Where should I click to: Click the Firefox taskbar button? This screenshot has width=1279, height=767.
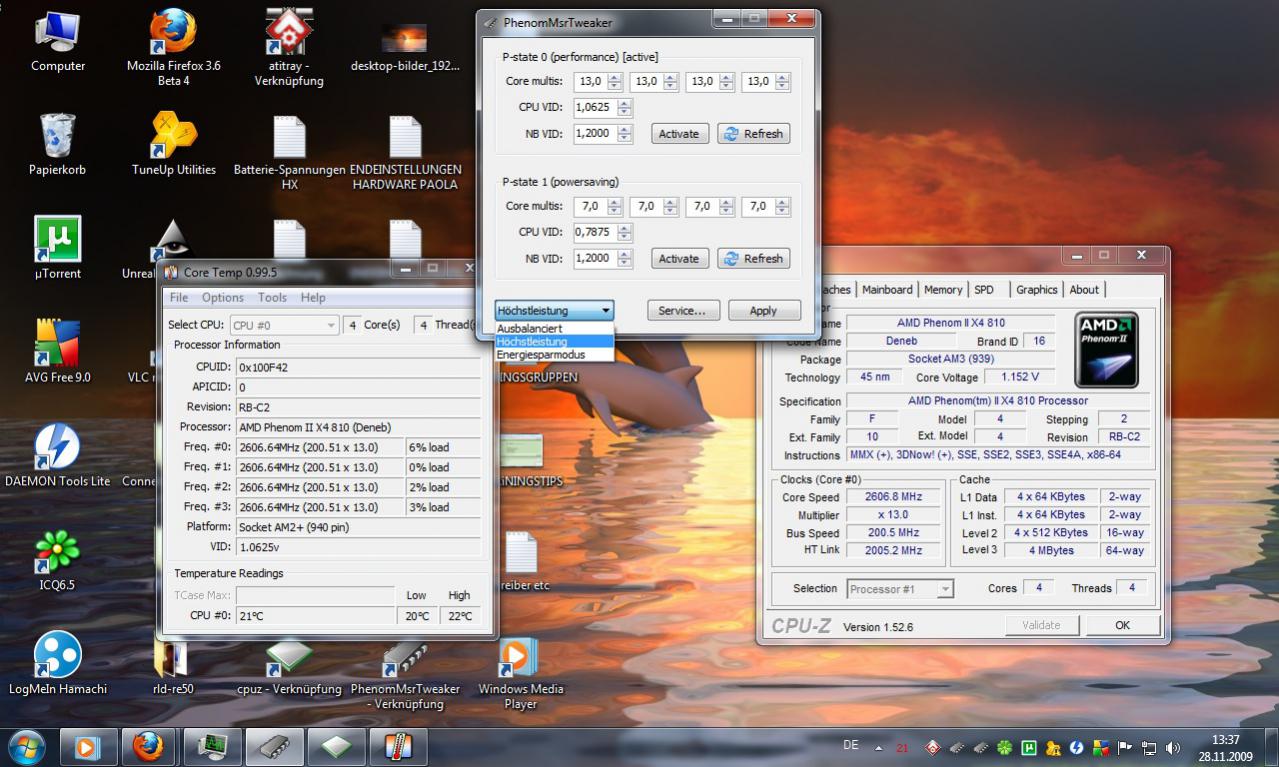click(x=149, y=746)
